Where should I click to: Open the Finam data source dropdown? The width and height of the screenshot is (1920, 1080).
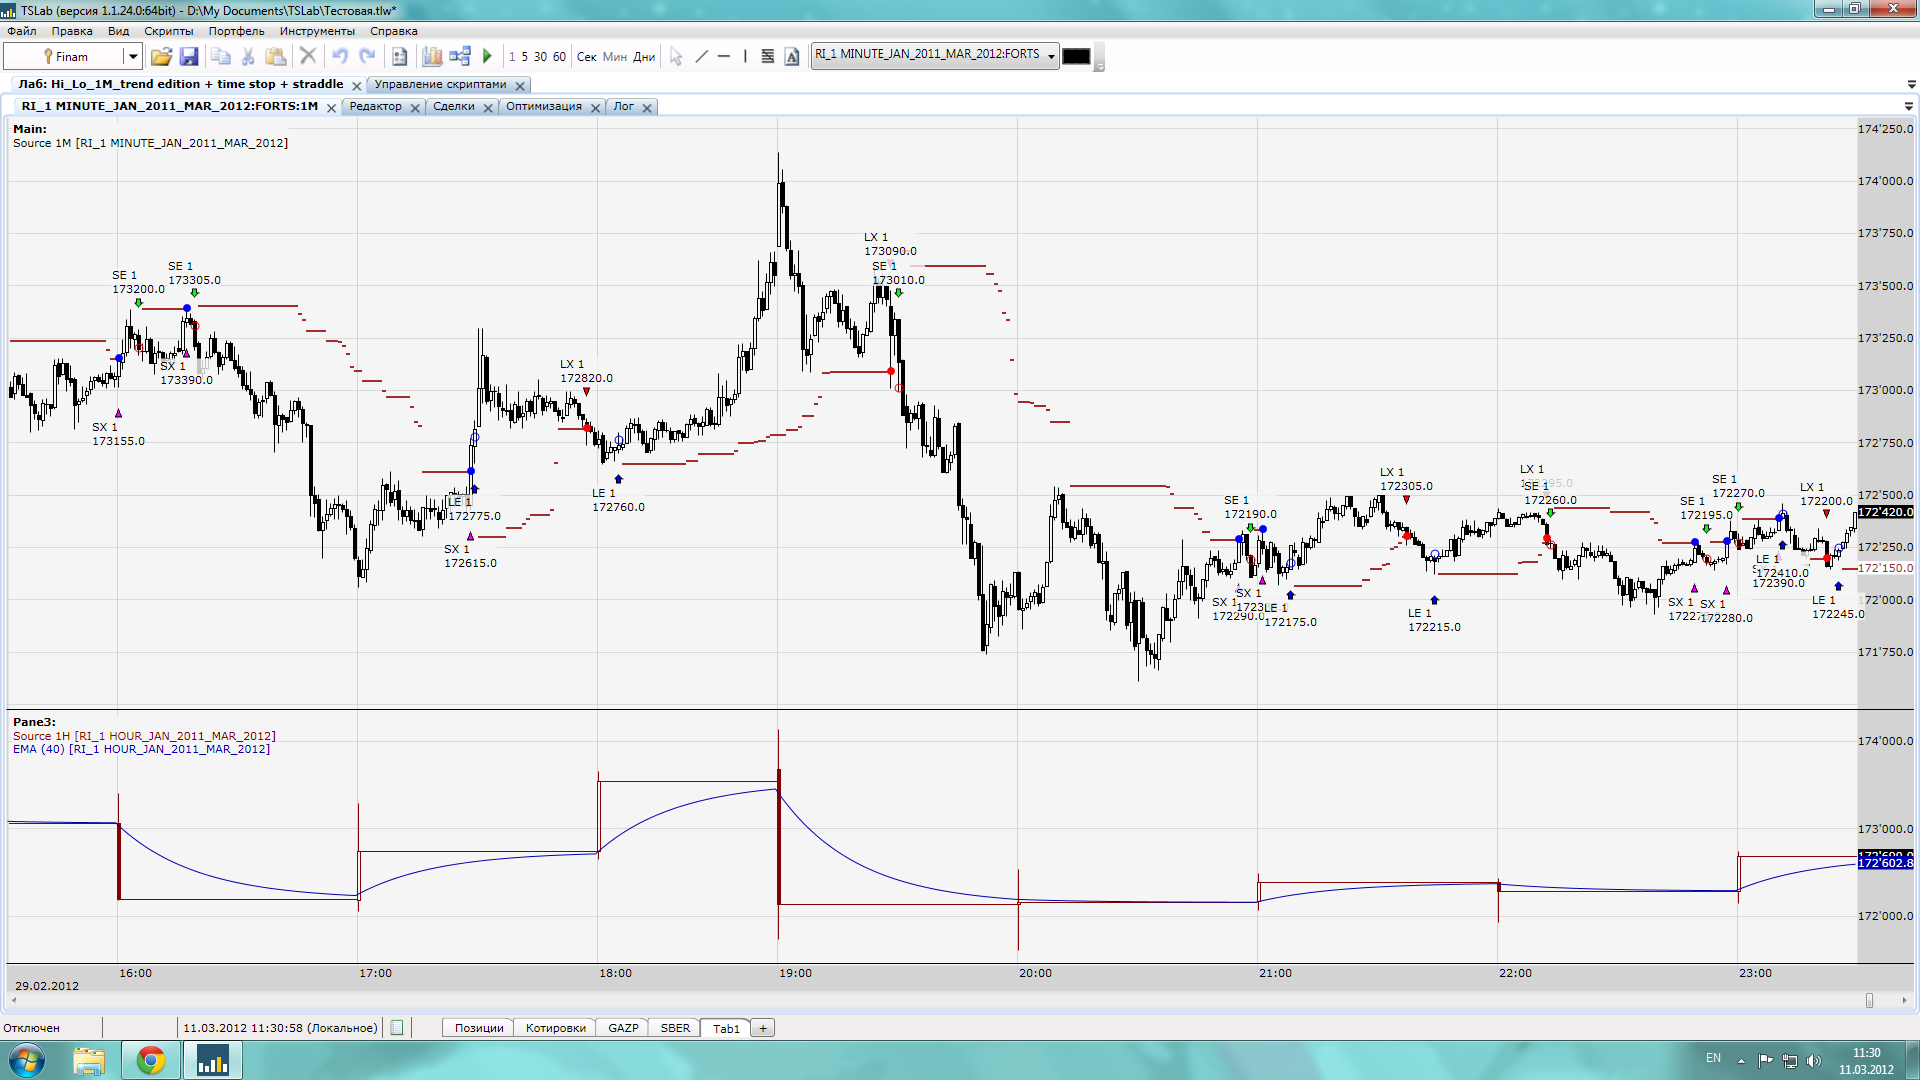pyautogui.click(x=132, y=57)
